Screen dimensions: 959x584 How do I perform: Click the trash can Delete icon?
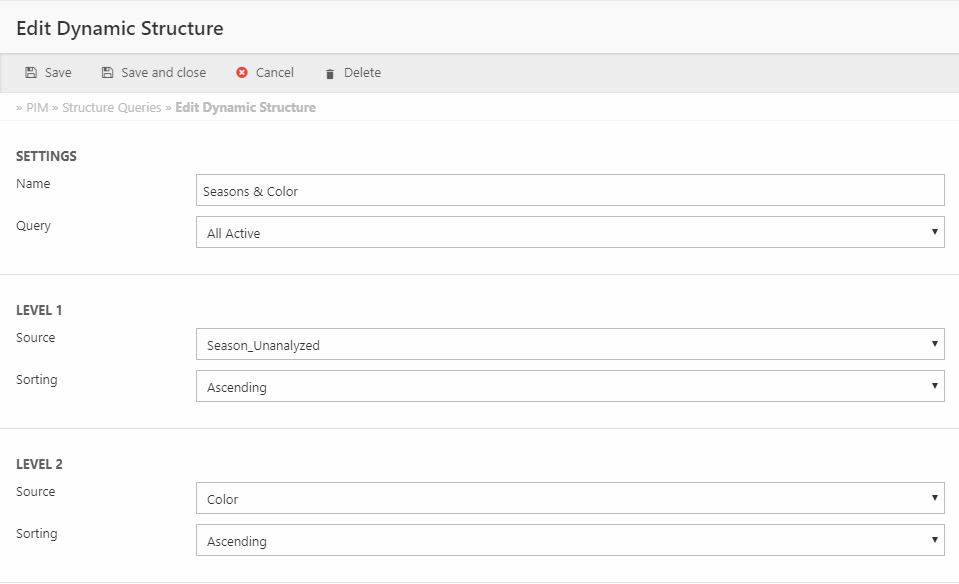coord(330,74)
